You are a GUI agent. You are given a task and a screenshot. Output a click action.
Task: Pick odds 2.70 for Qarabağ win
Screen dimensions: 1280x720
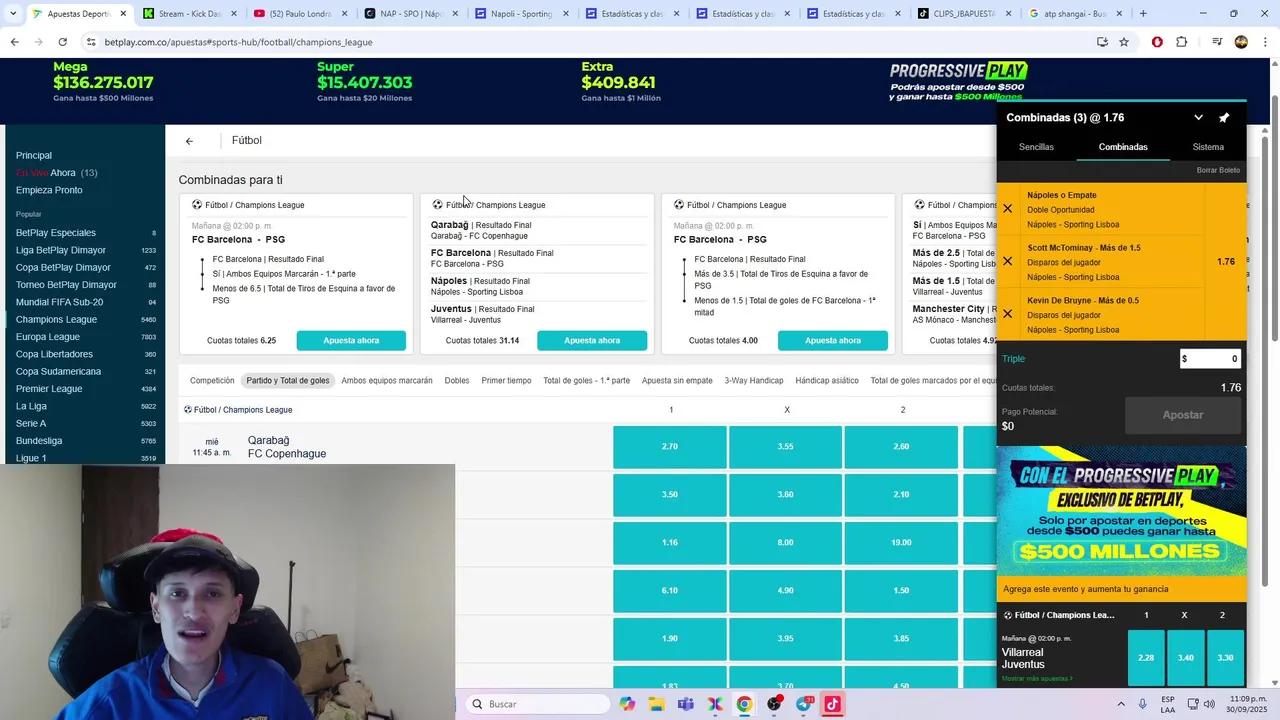[670, 447]
